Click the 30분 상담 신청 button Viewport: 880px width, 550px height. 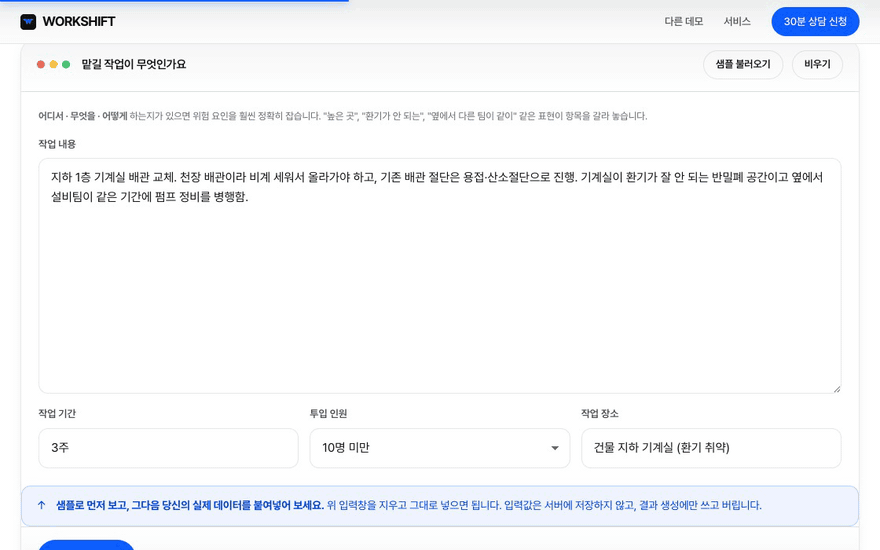[815, 21]
